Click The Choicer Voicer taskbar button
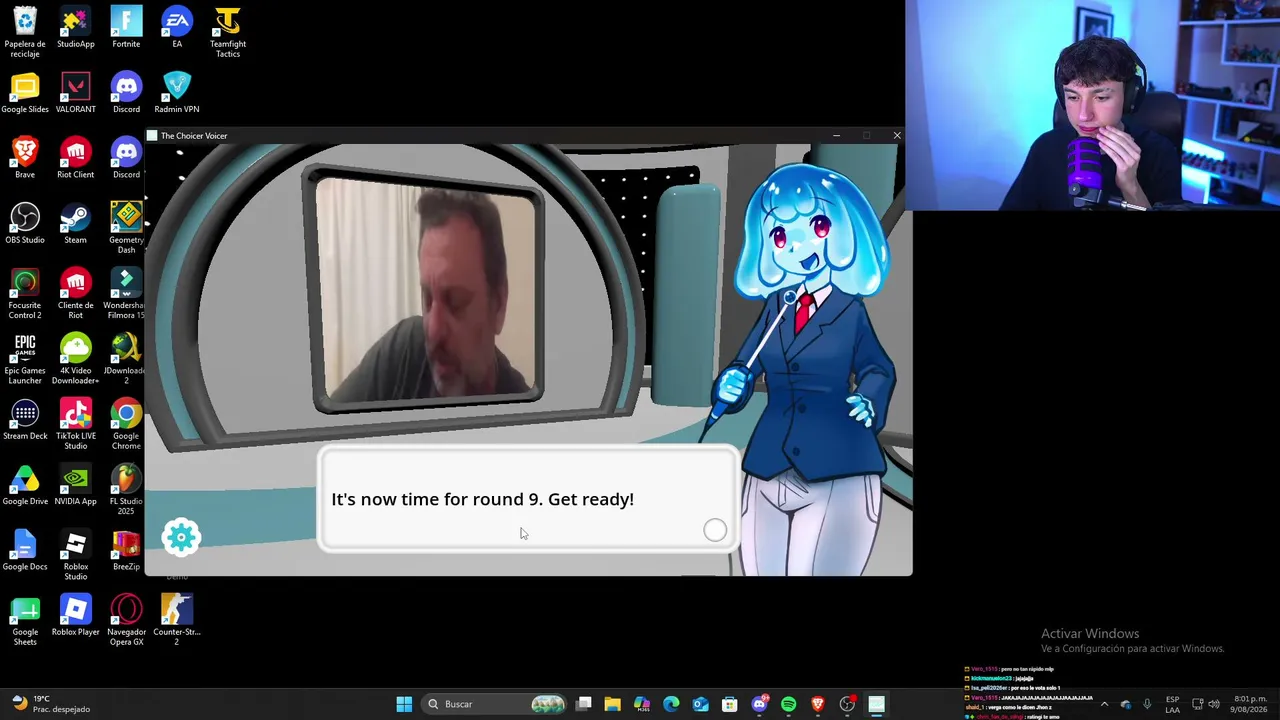This screenshot has height=720, width=1280. [x=876, y=704]
